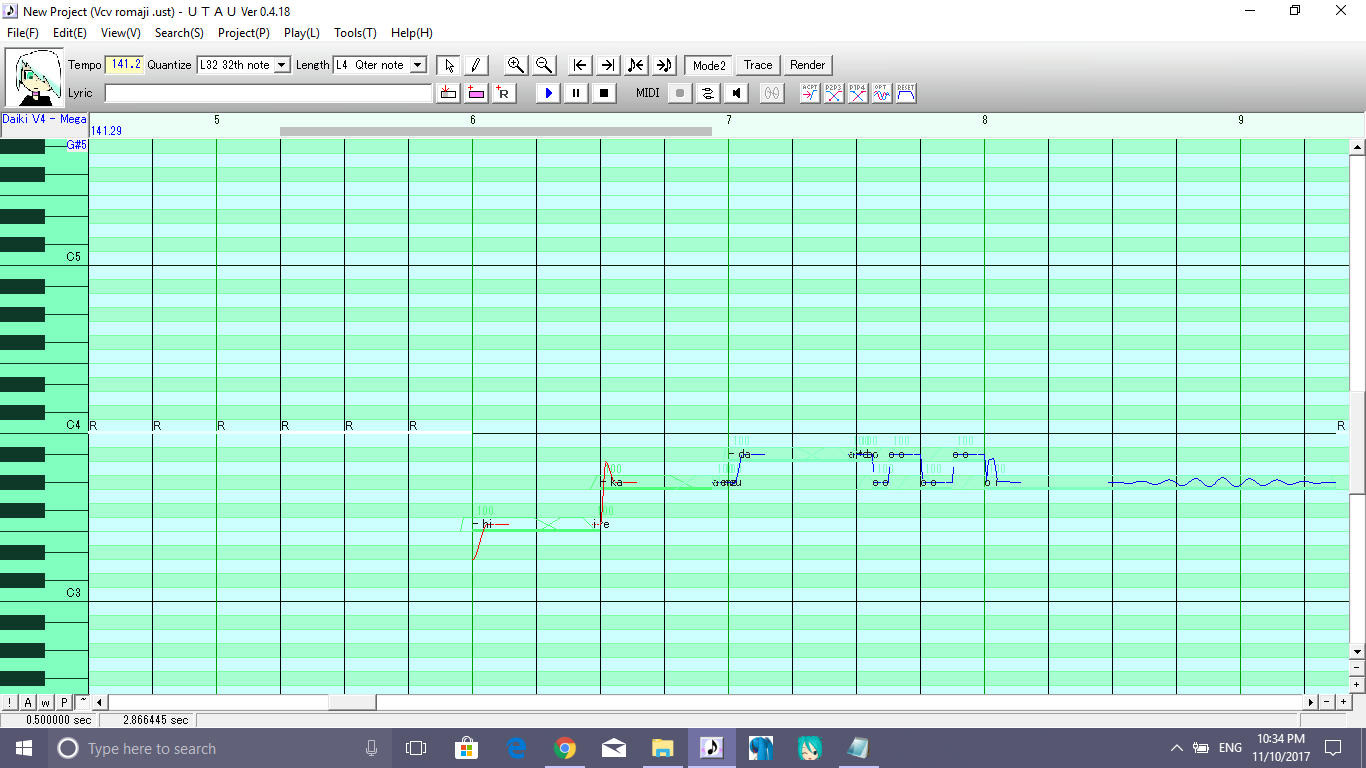Screen dimensions: 1366x768
Task: Toggle the Mode2 button
Action: [x=709, y=65]
